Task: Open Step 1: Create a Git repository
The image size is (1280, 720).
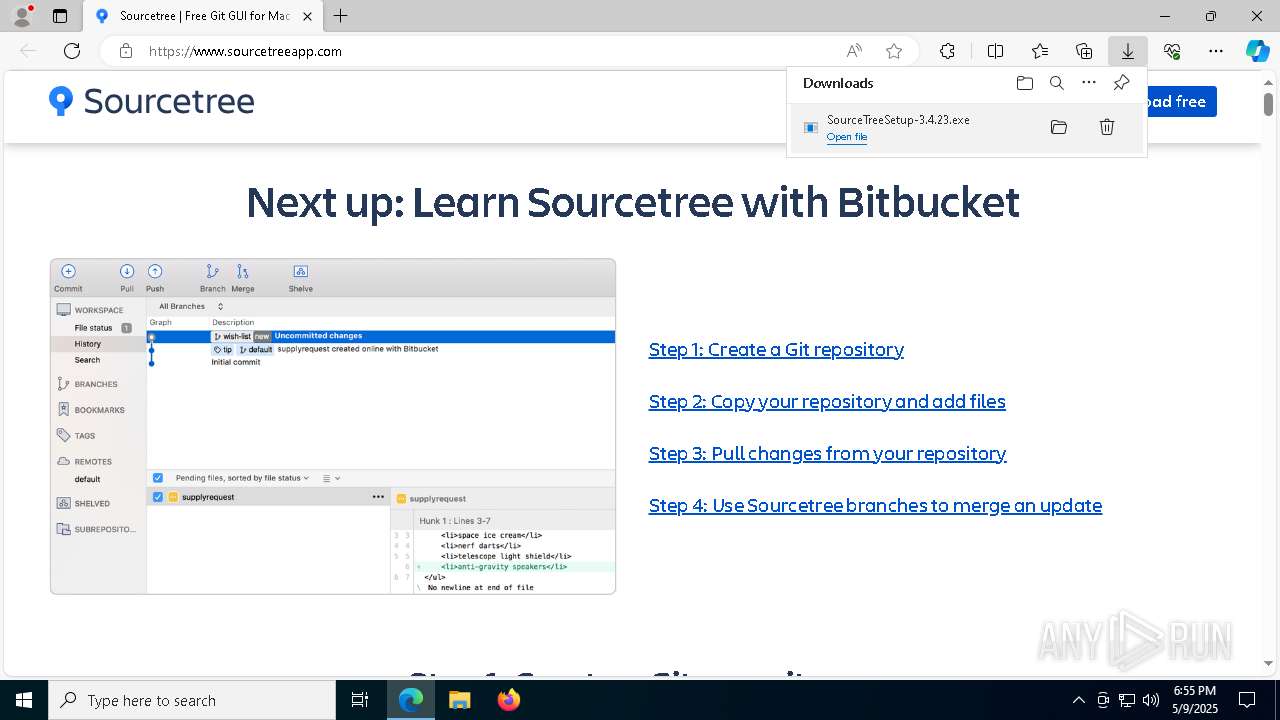Action: coord(776,349)
